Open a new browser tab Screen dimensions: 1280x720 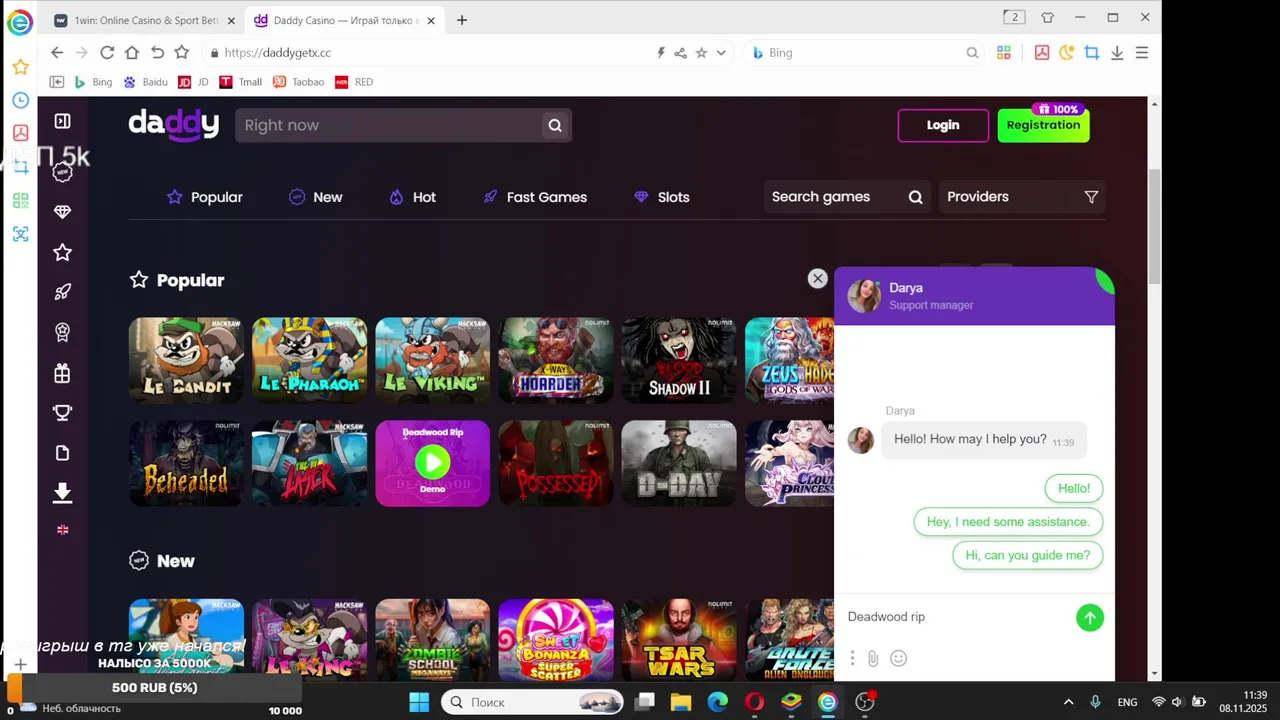tap(461, 20)
